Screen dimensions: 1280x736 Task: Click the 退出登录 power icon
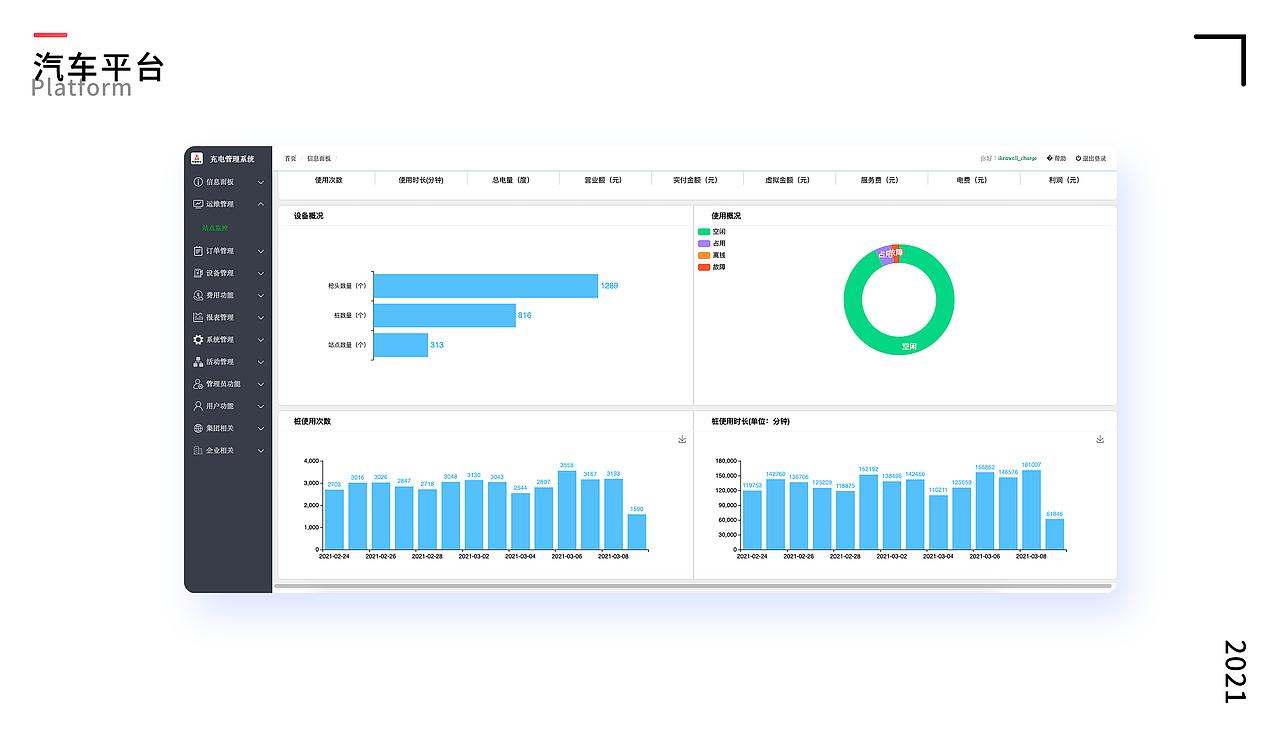coord(1079,158)
